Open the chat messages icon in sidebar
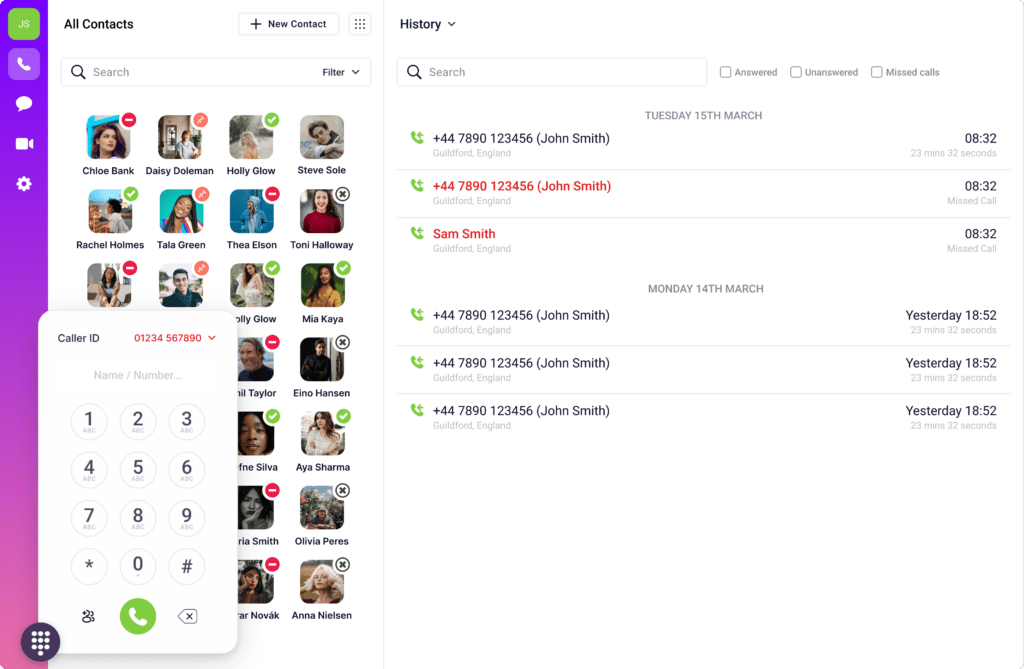The width and height of the screenshot is (1024, 669). pyautogui.click(x=24, y=104)
